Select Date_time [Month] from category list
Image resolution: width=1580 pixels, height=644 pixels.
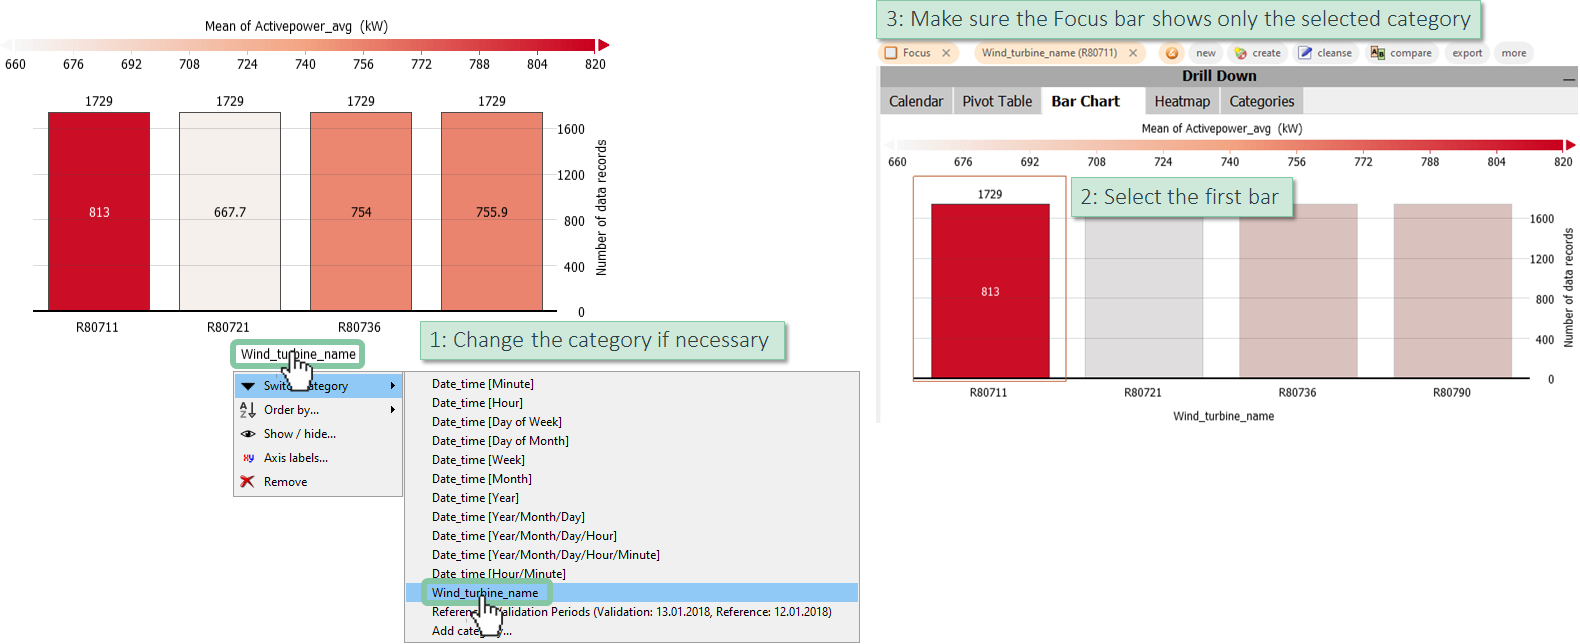point(482,479)
